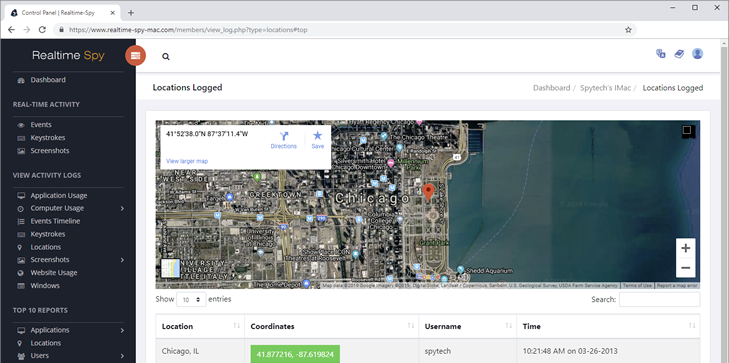Click the Shedd Aquarium marker on map
Image resolution: width=729 pixels, height=363 pixels.
[x=461, y=270]
